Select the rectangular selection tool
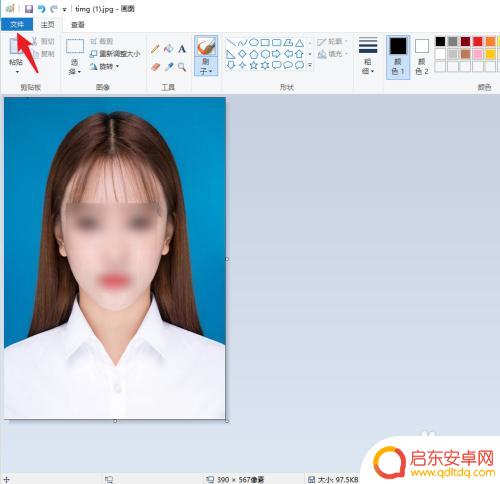This screenshot has width=500, height=484. pos(75,46)
